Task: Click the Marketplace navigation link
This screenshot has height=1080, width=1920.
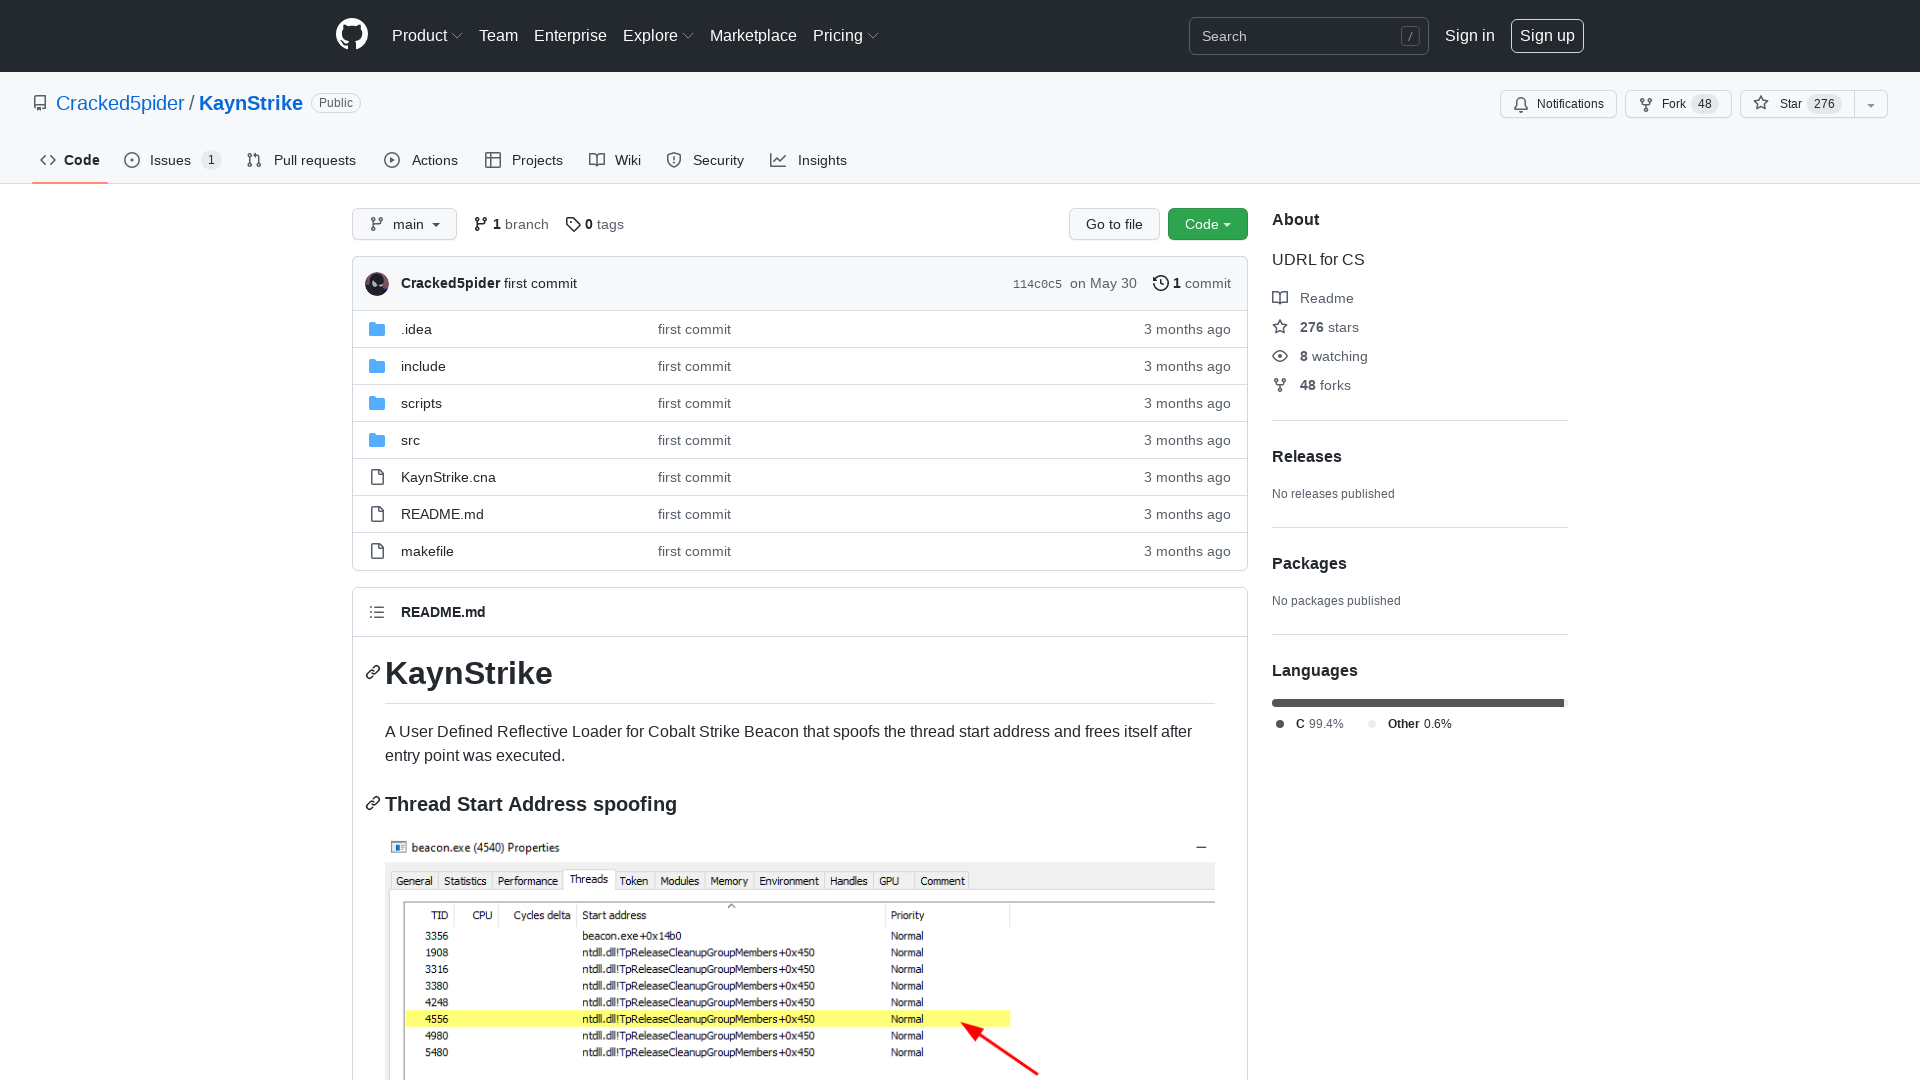Action: [x=753, y=35]
